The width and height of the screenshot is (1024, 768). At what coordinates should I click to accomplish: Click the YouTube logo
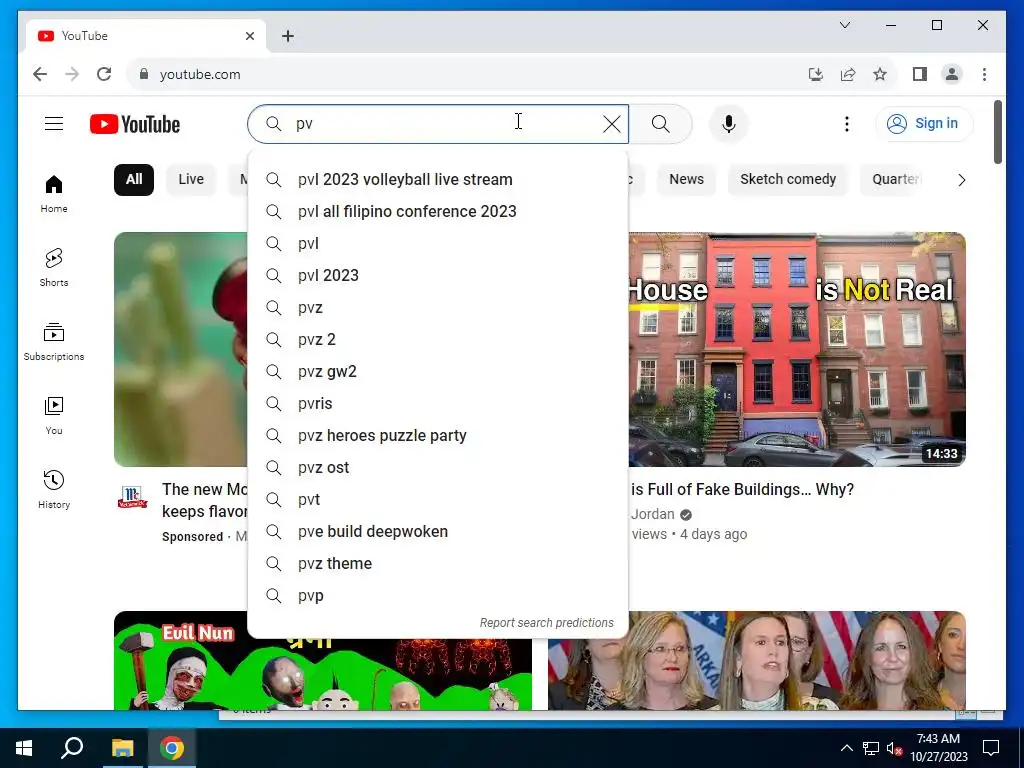point(135,124)
